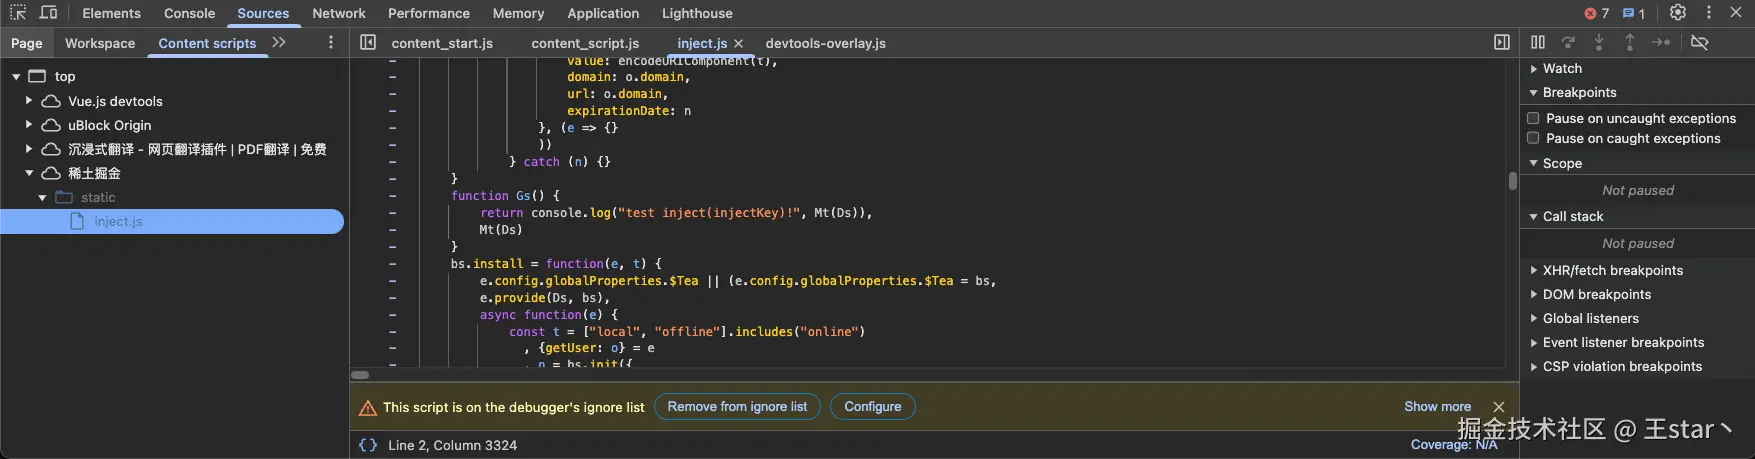Enable Pause on caught exceptions

[x=1533, y=139]
